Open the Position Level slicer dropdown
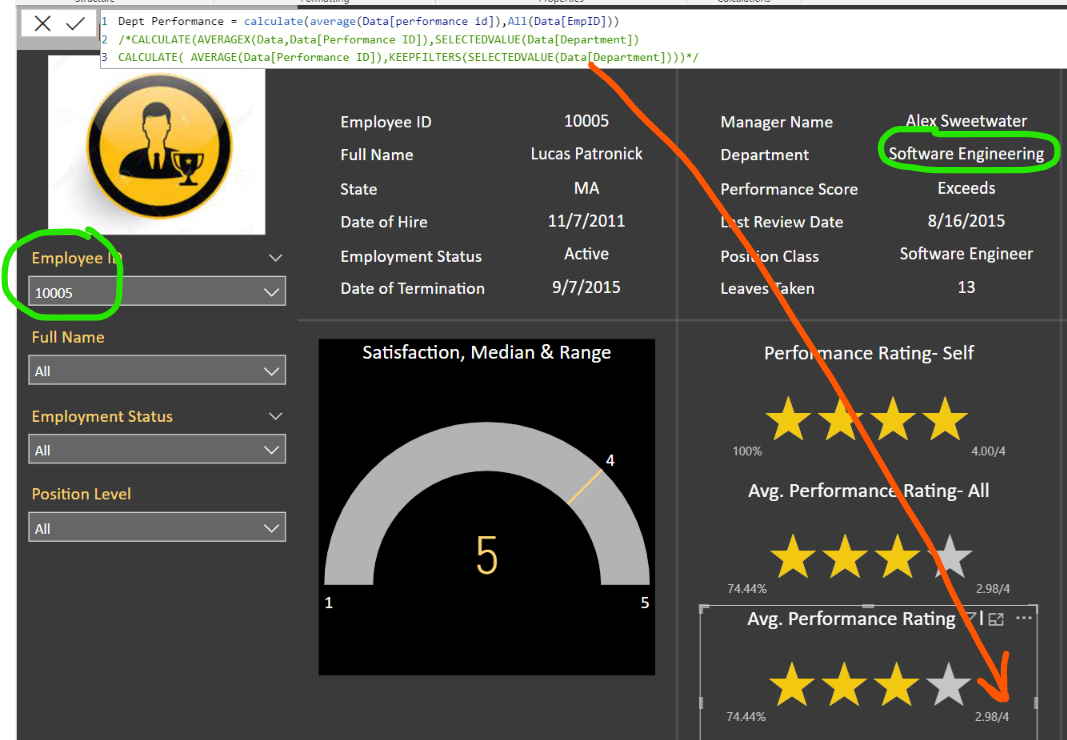 coord(157,528)
